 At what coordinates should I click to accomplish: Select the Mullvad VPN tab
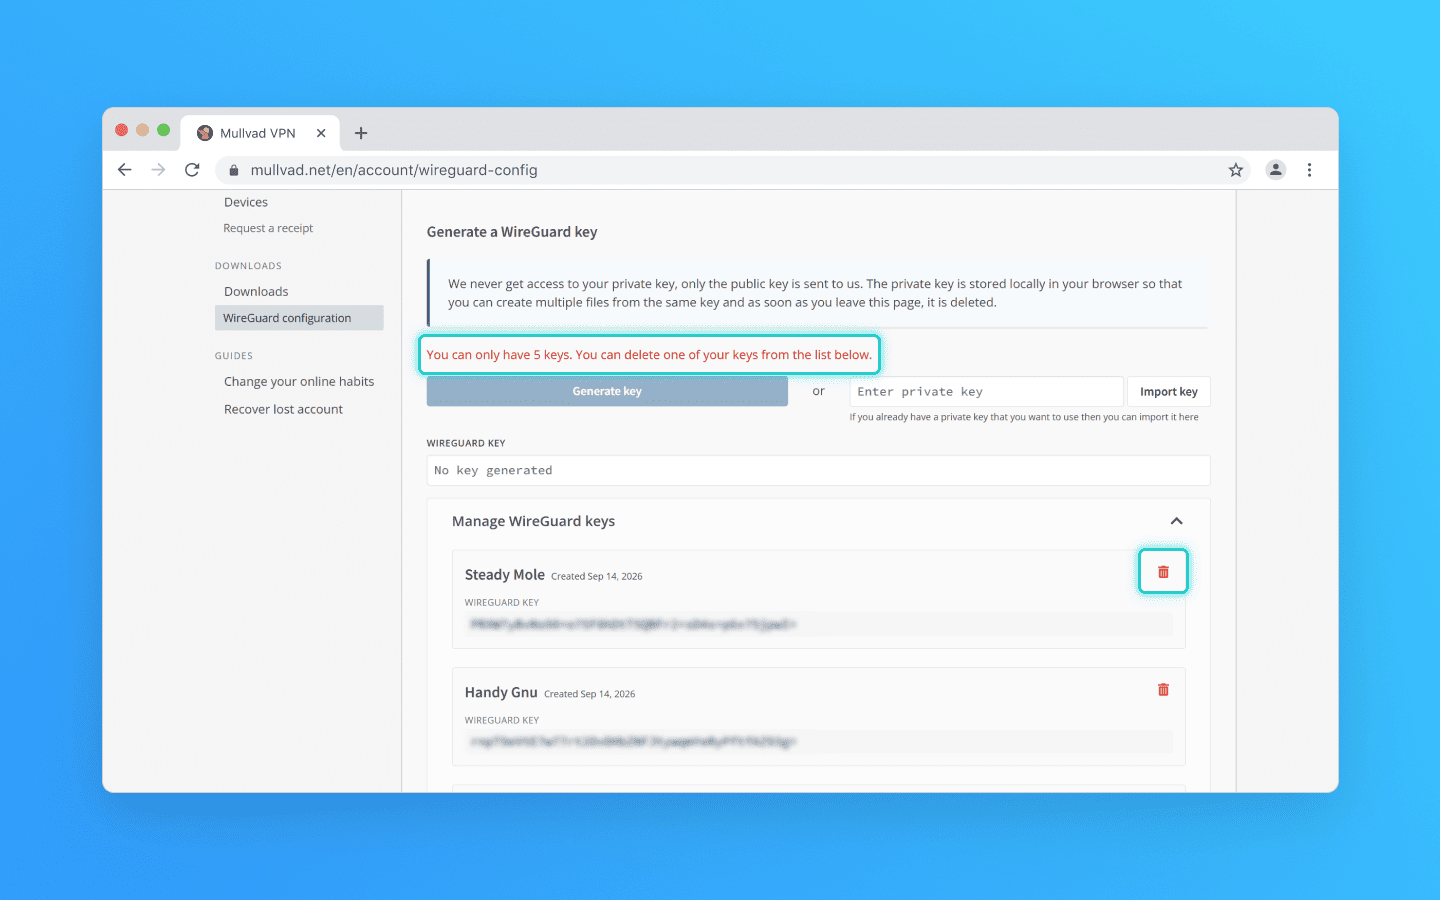pos(260,133)
